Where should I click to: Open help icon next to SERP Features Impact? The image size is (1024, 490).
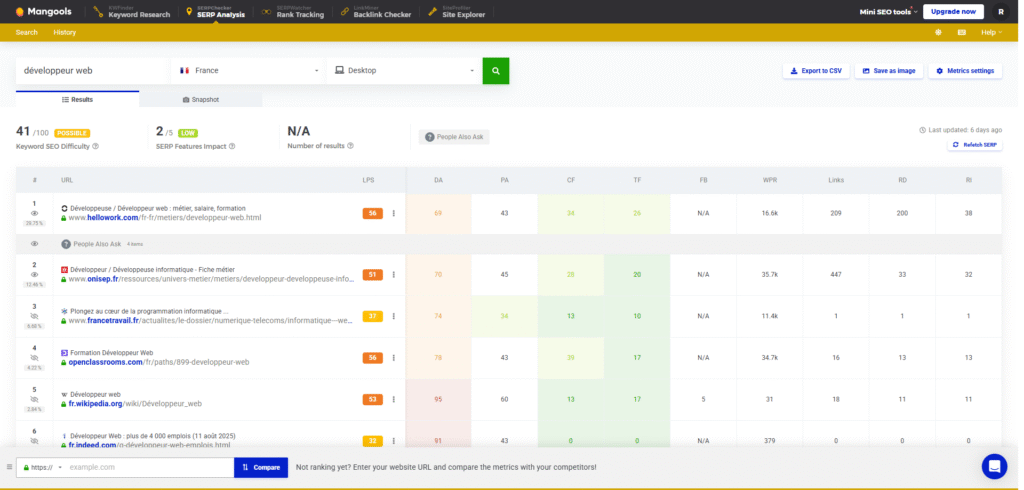click(x=232, y=146)
